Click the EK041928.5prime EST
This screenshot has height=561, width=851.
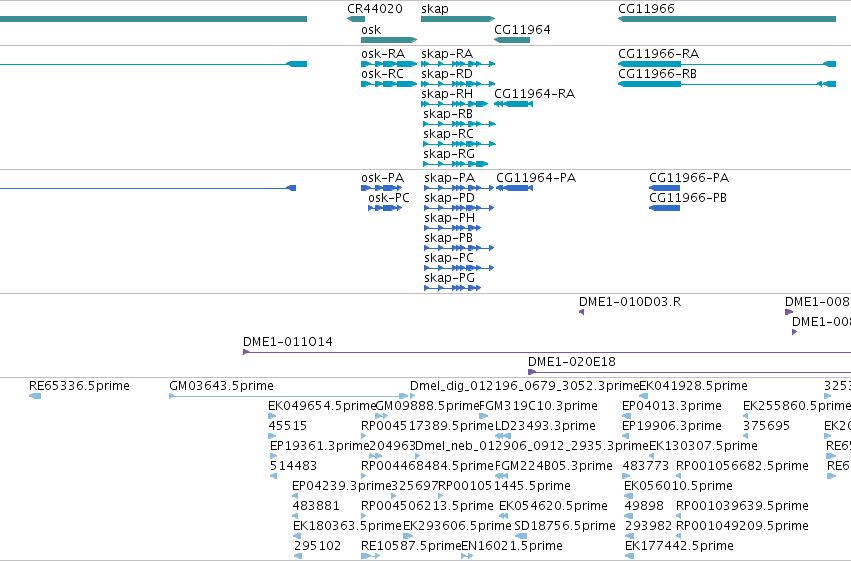(x=643, y=396)
